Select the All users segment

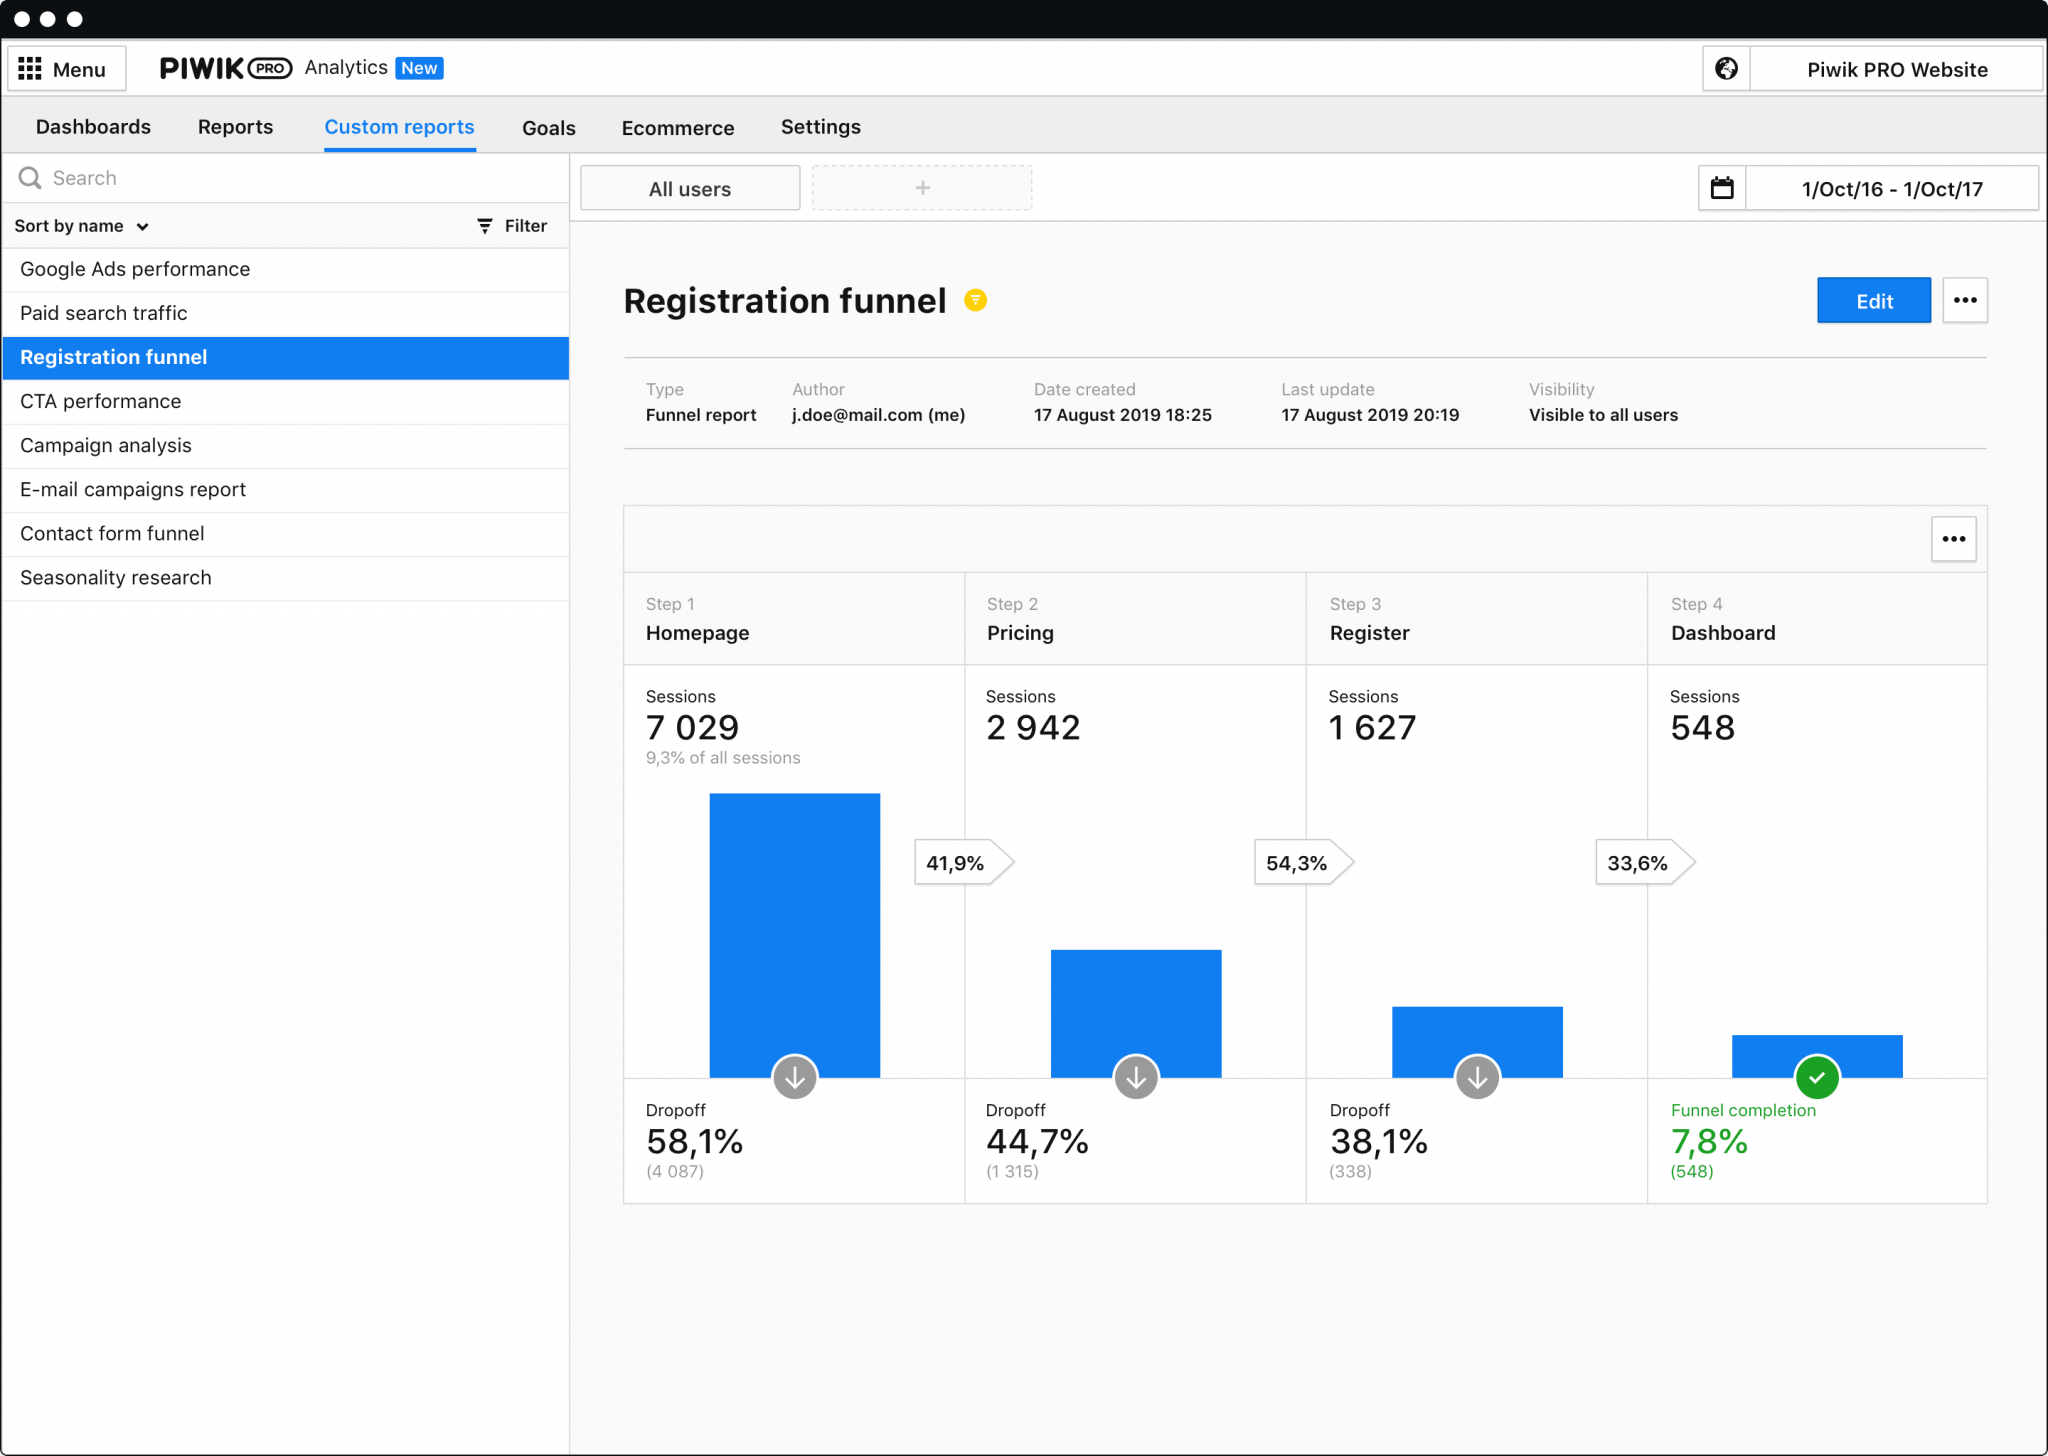click(689, 188)
